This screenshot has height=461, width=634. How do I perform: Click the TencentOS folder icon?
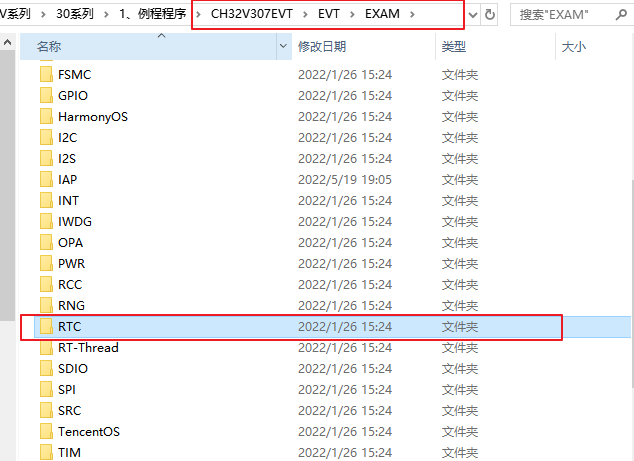[45, 432]
